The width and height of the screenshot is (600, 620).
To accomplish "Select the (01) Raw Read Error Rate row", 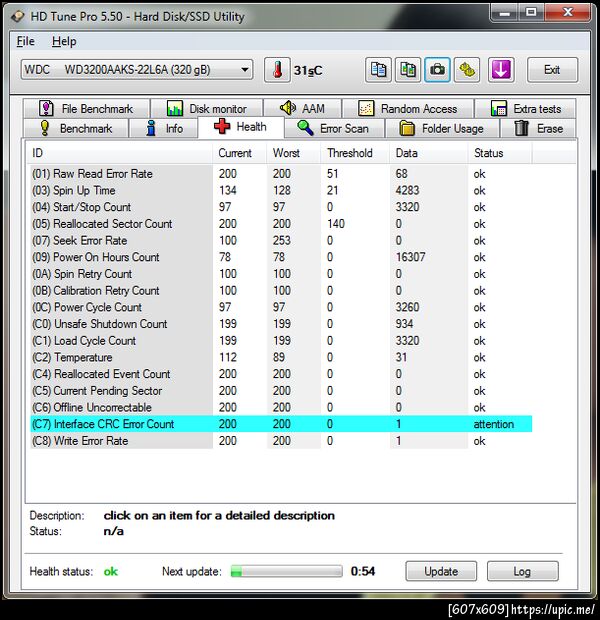I will (281, 174).
